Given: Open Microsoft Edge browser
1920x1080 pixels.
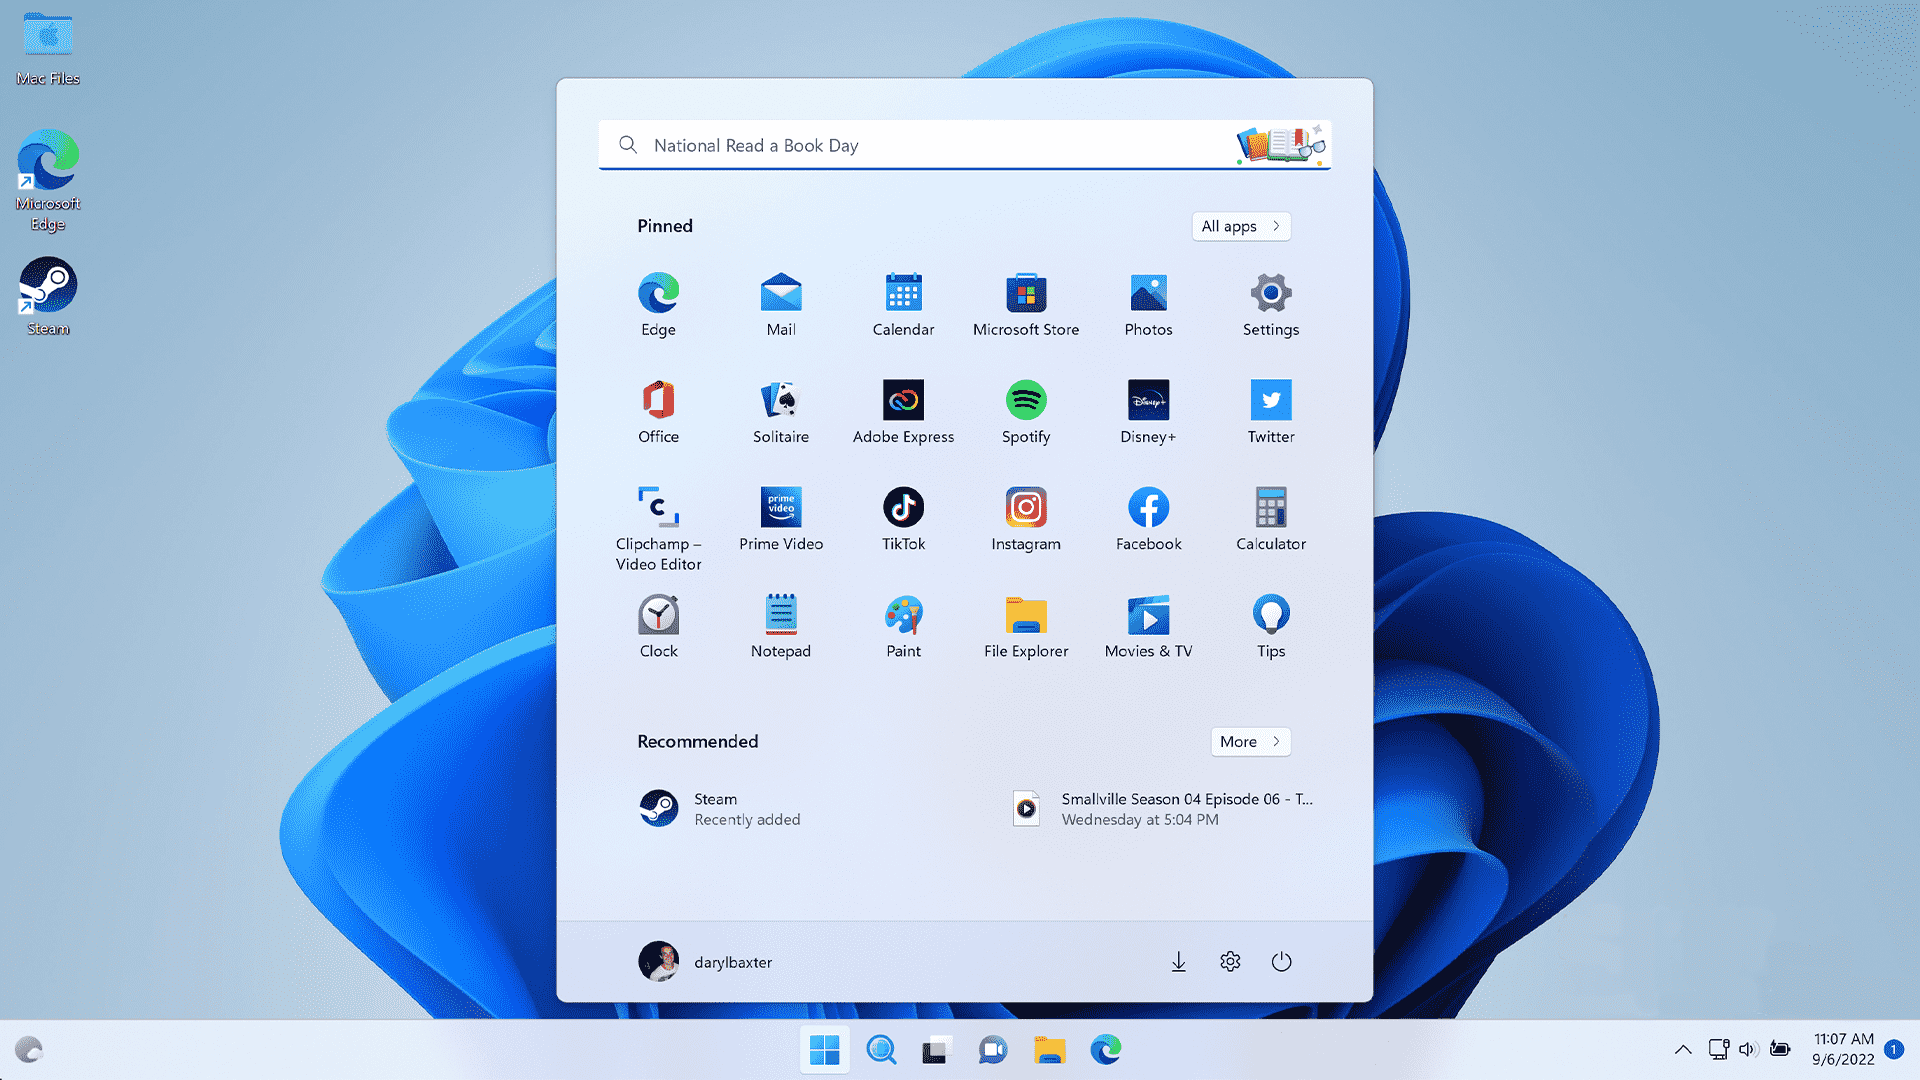Looking at the screenshot, I should point(657,291).
